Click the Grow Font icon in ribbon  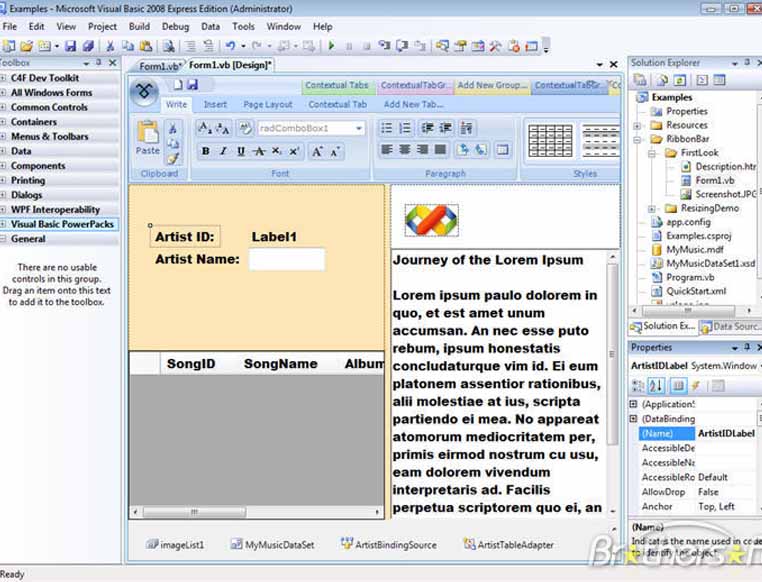pyautogui.click(x=317, y=151)
